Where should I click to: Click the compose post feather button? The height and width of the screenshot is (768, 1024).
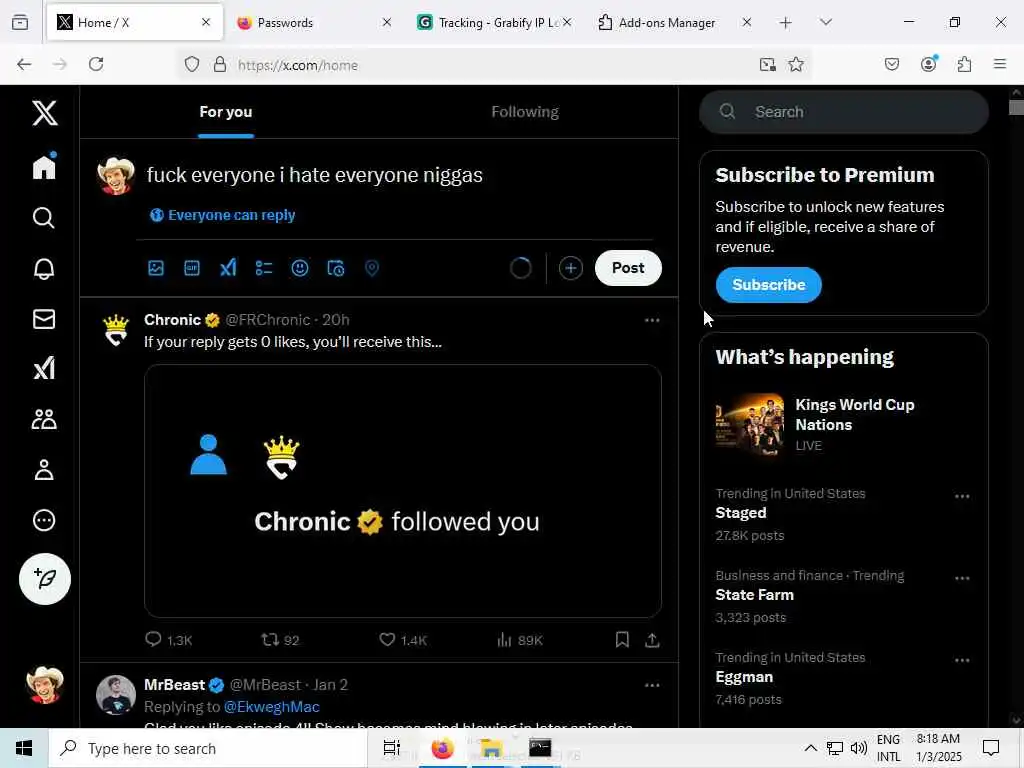coord(44,579)
